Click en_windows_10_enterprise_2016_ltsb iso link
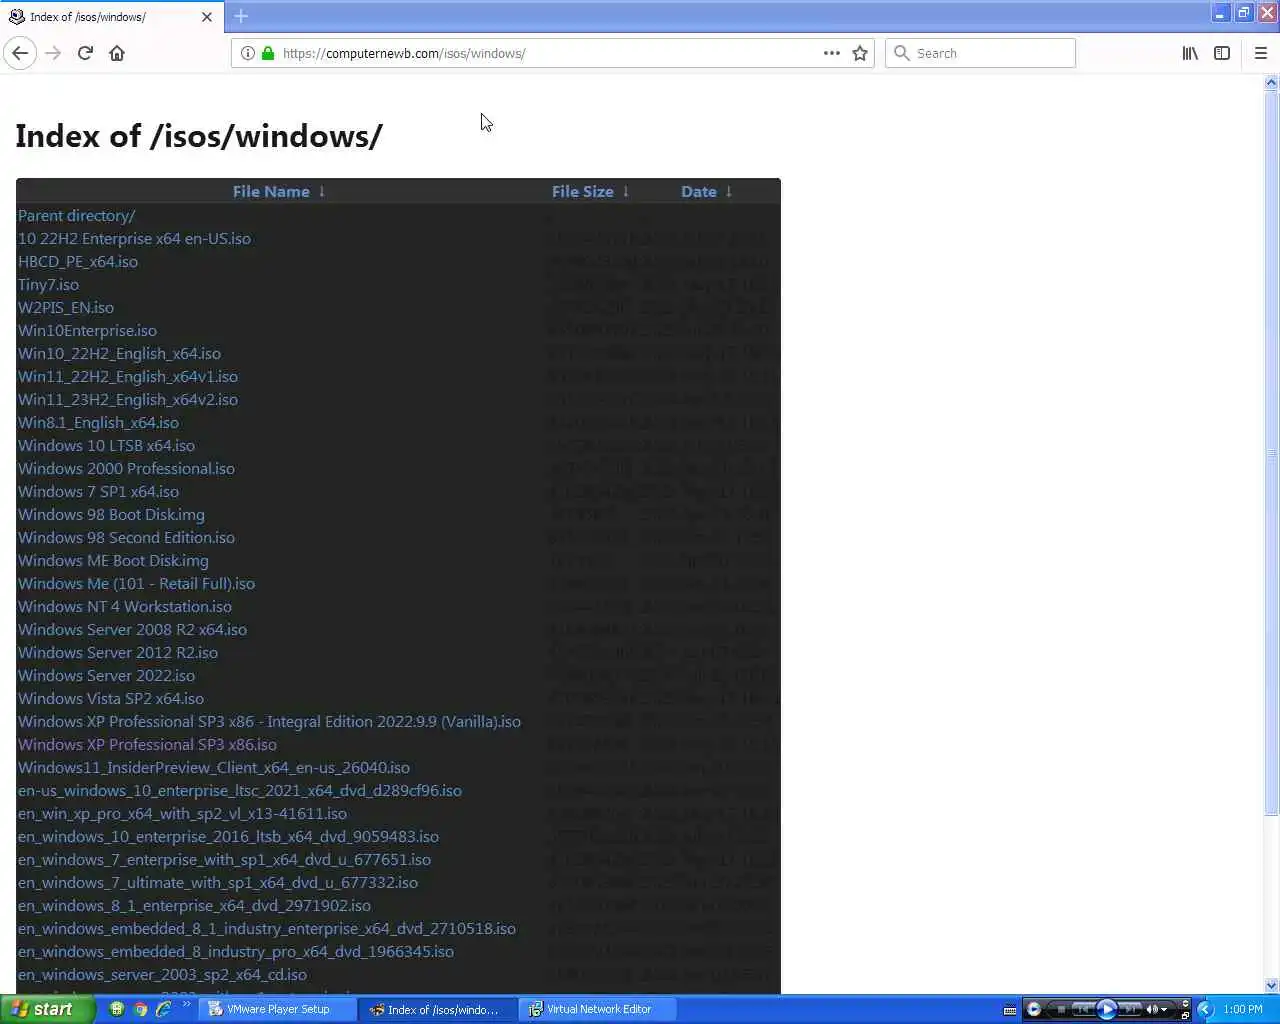Viewport: 1280px width, 1024px height. [x=228, y=836]
